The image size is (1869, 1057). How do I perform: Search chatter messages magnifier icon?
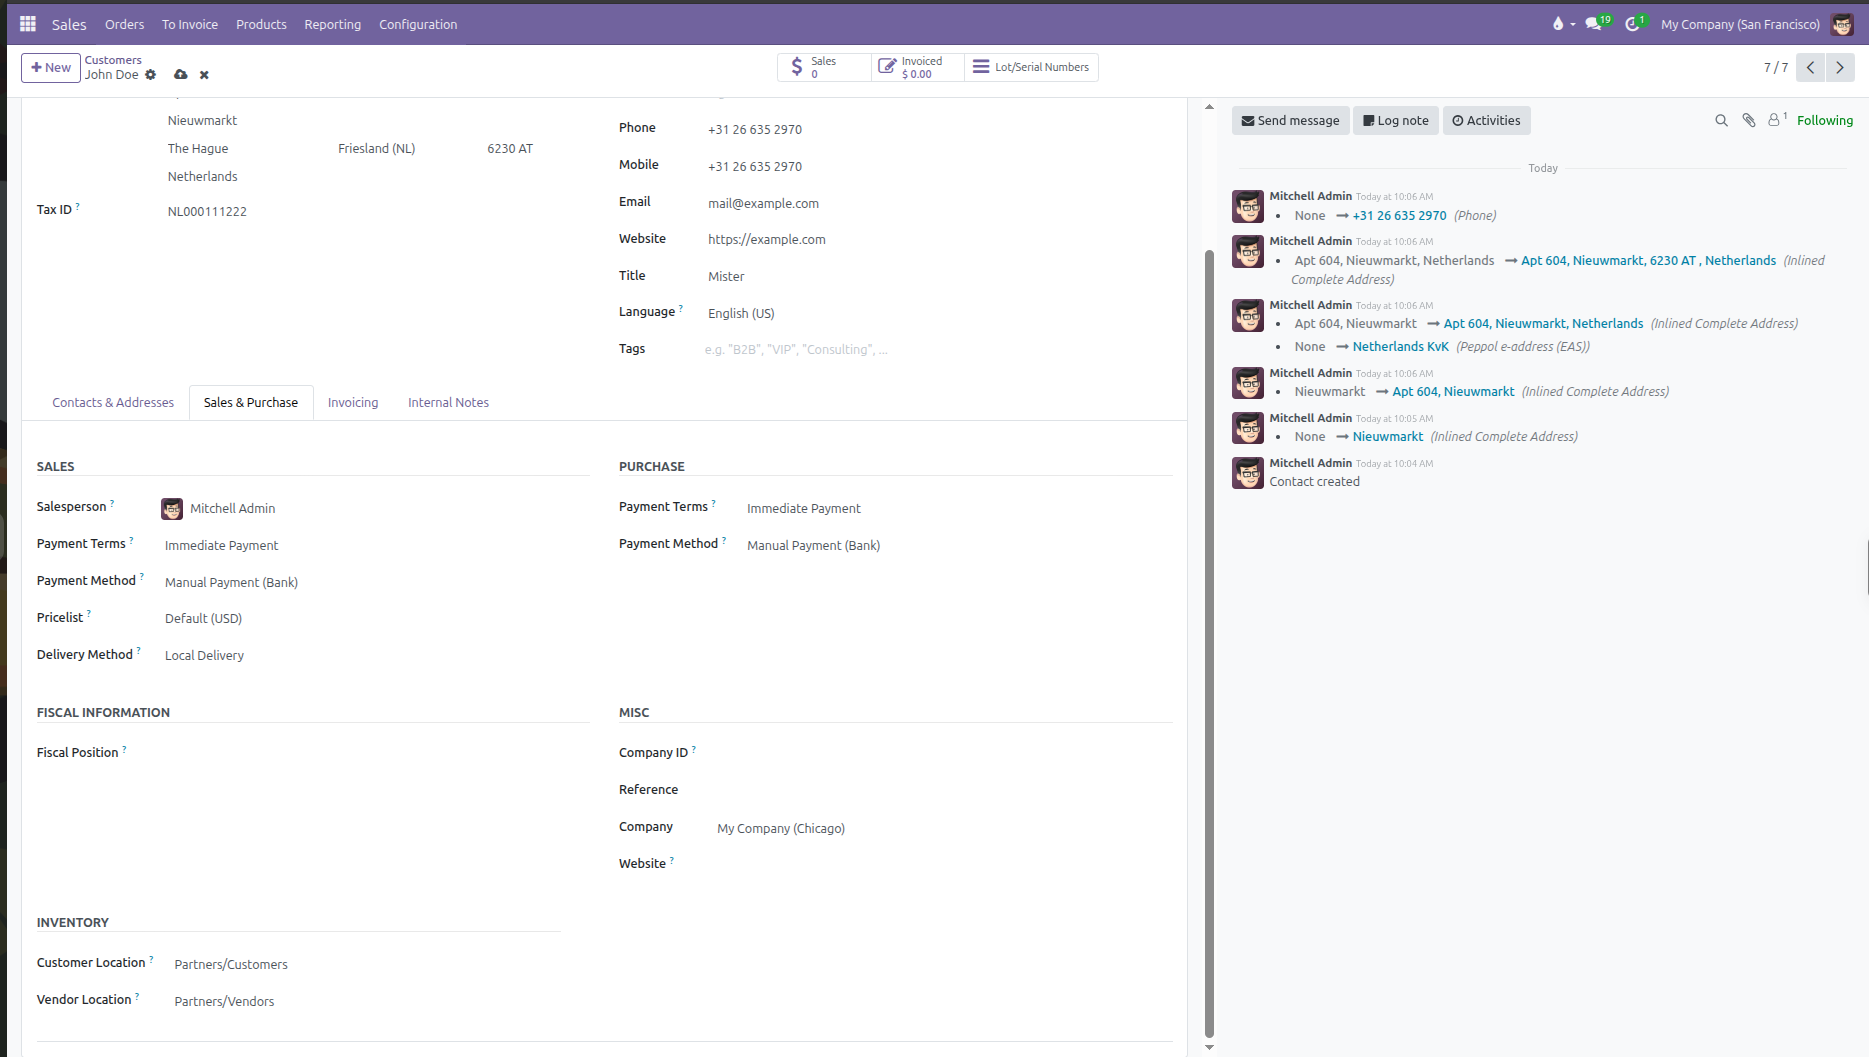coord(1721,120)
